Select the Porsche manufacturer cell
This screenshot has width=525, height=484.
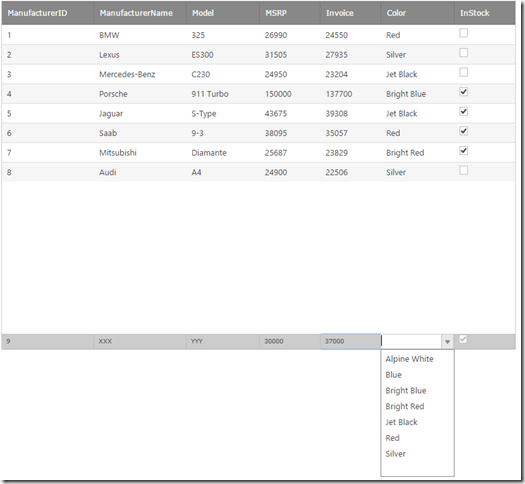point(140,94)
